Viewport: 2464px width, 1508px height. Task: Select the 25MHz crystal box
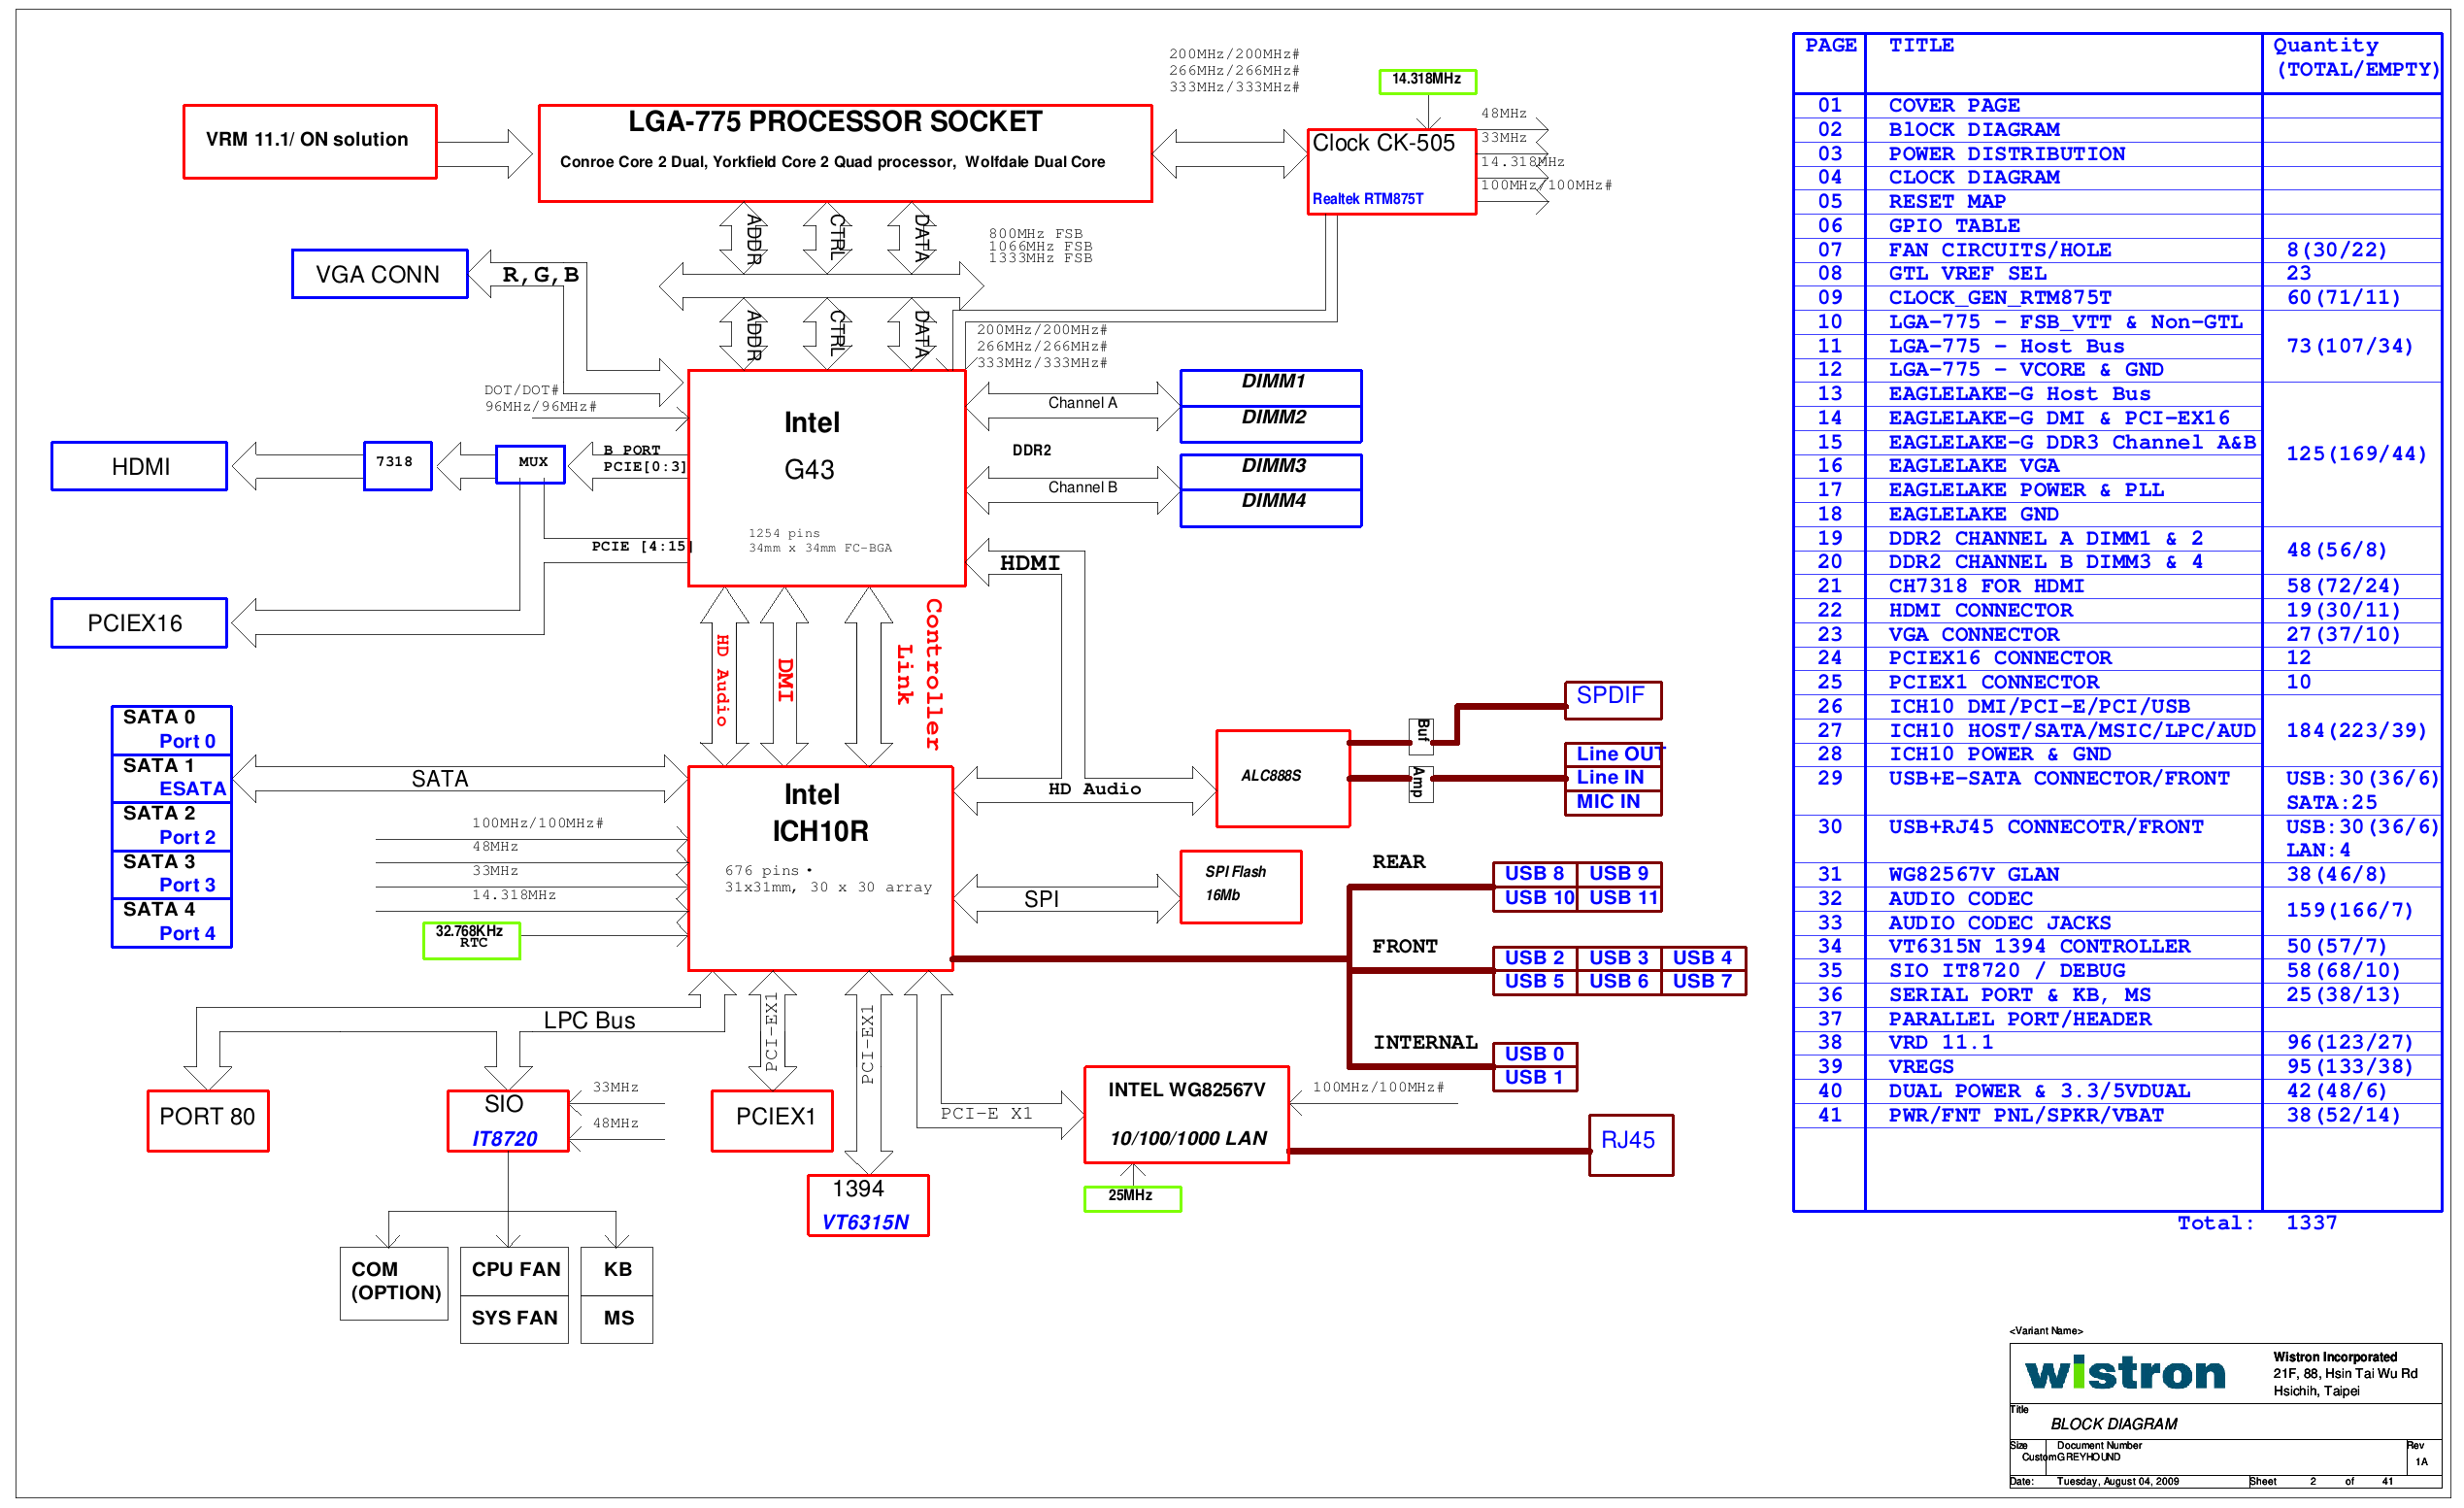[x=1132, y=1199]
